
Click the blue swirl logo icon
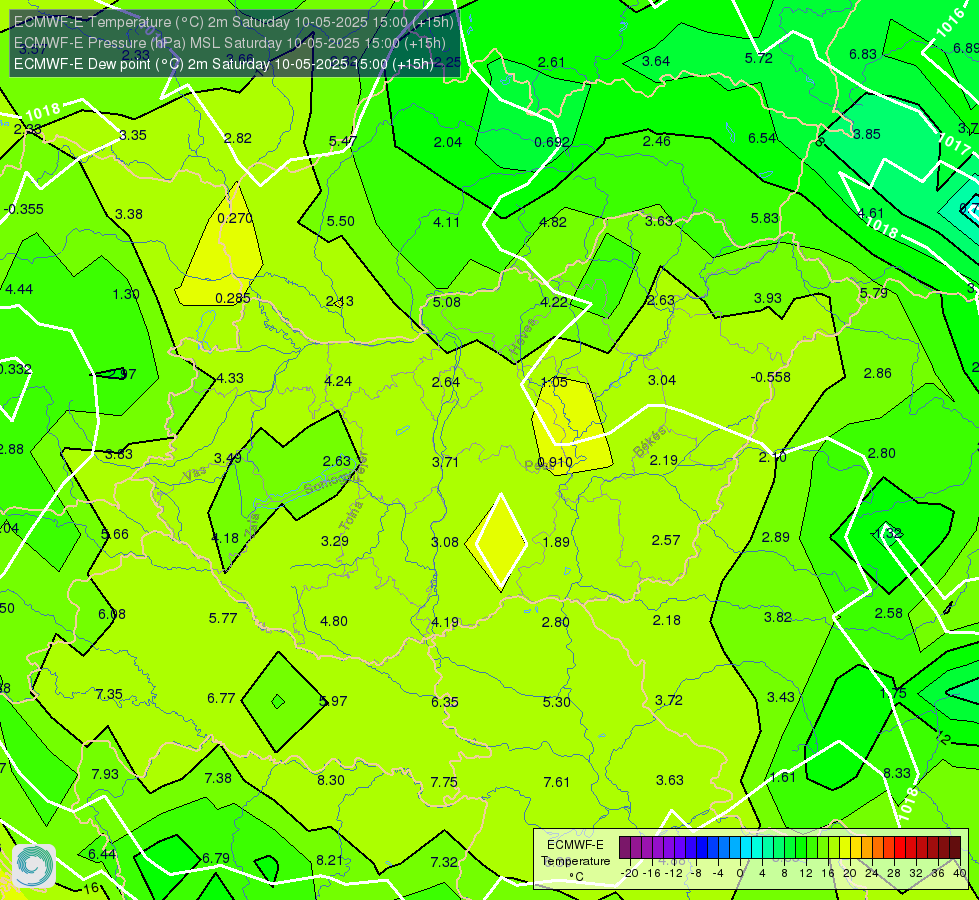pos(34,866)
